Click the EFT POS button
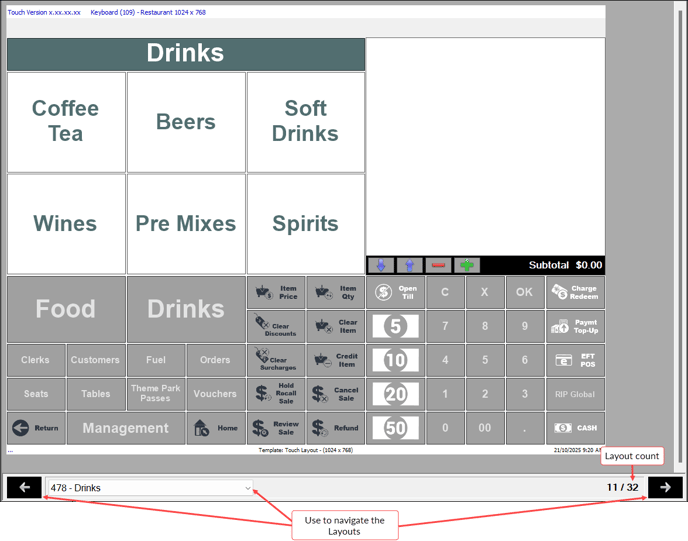 [575, 360]
